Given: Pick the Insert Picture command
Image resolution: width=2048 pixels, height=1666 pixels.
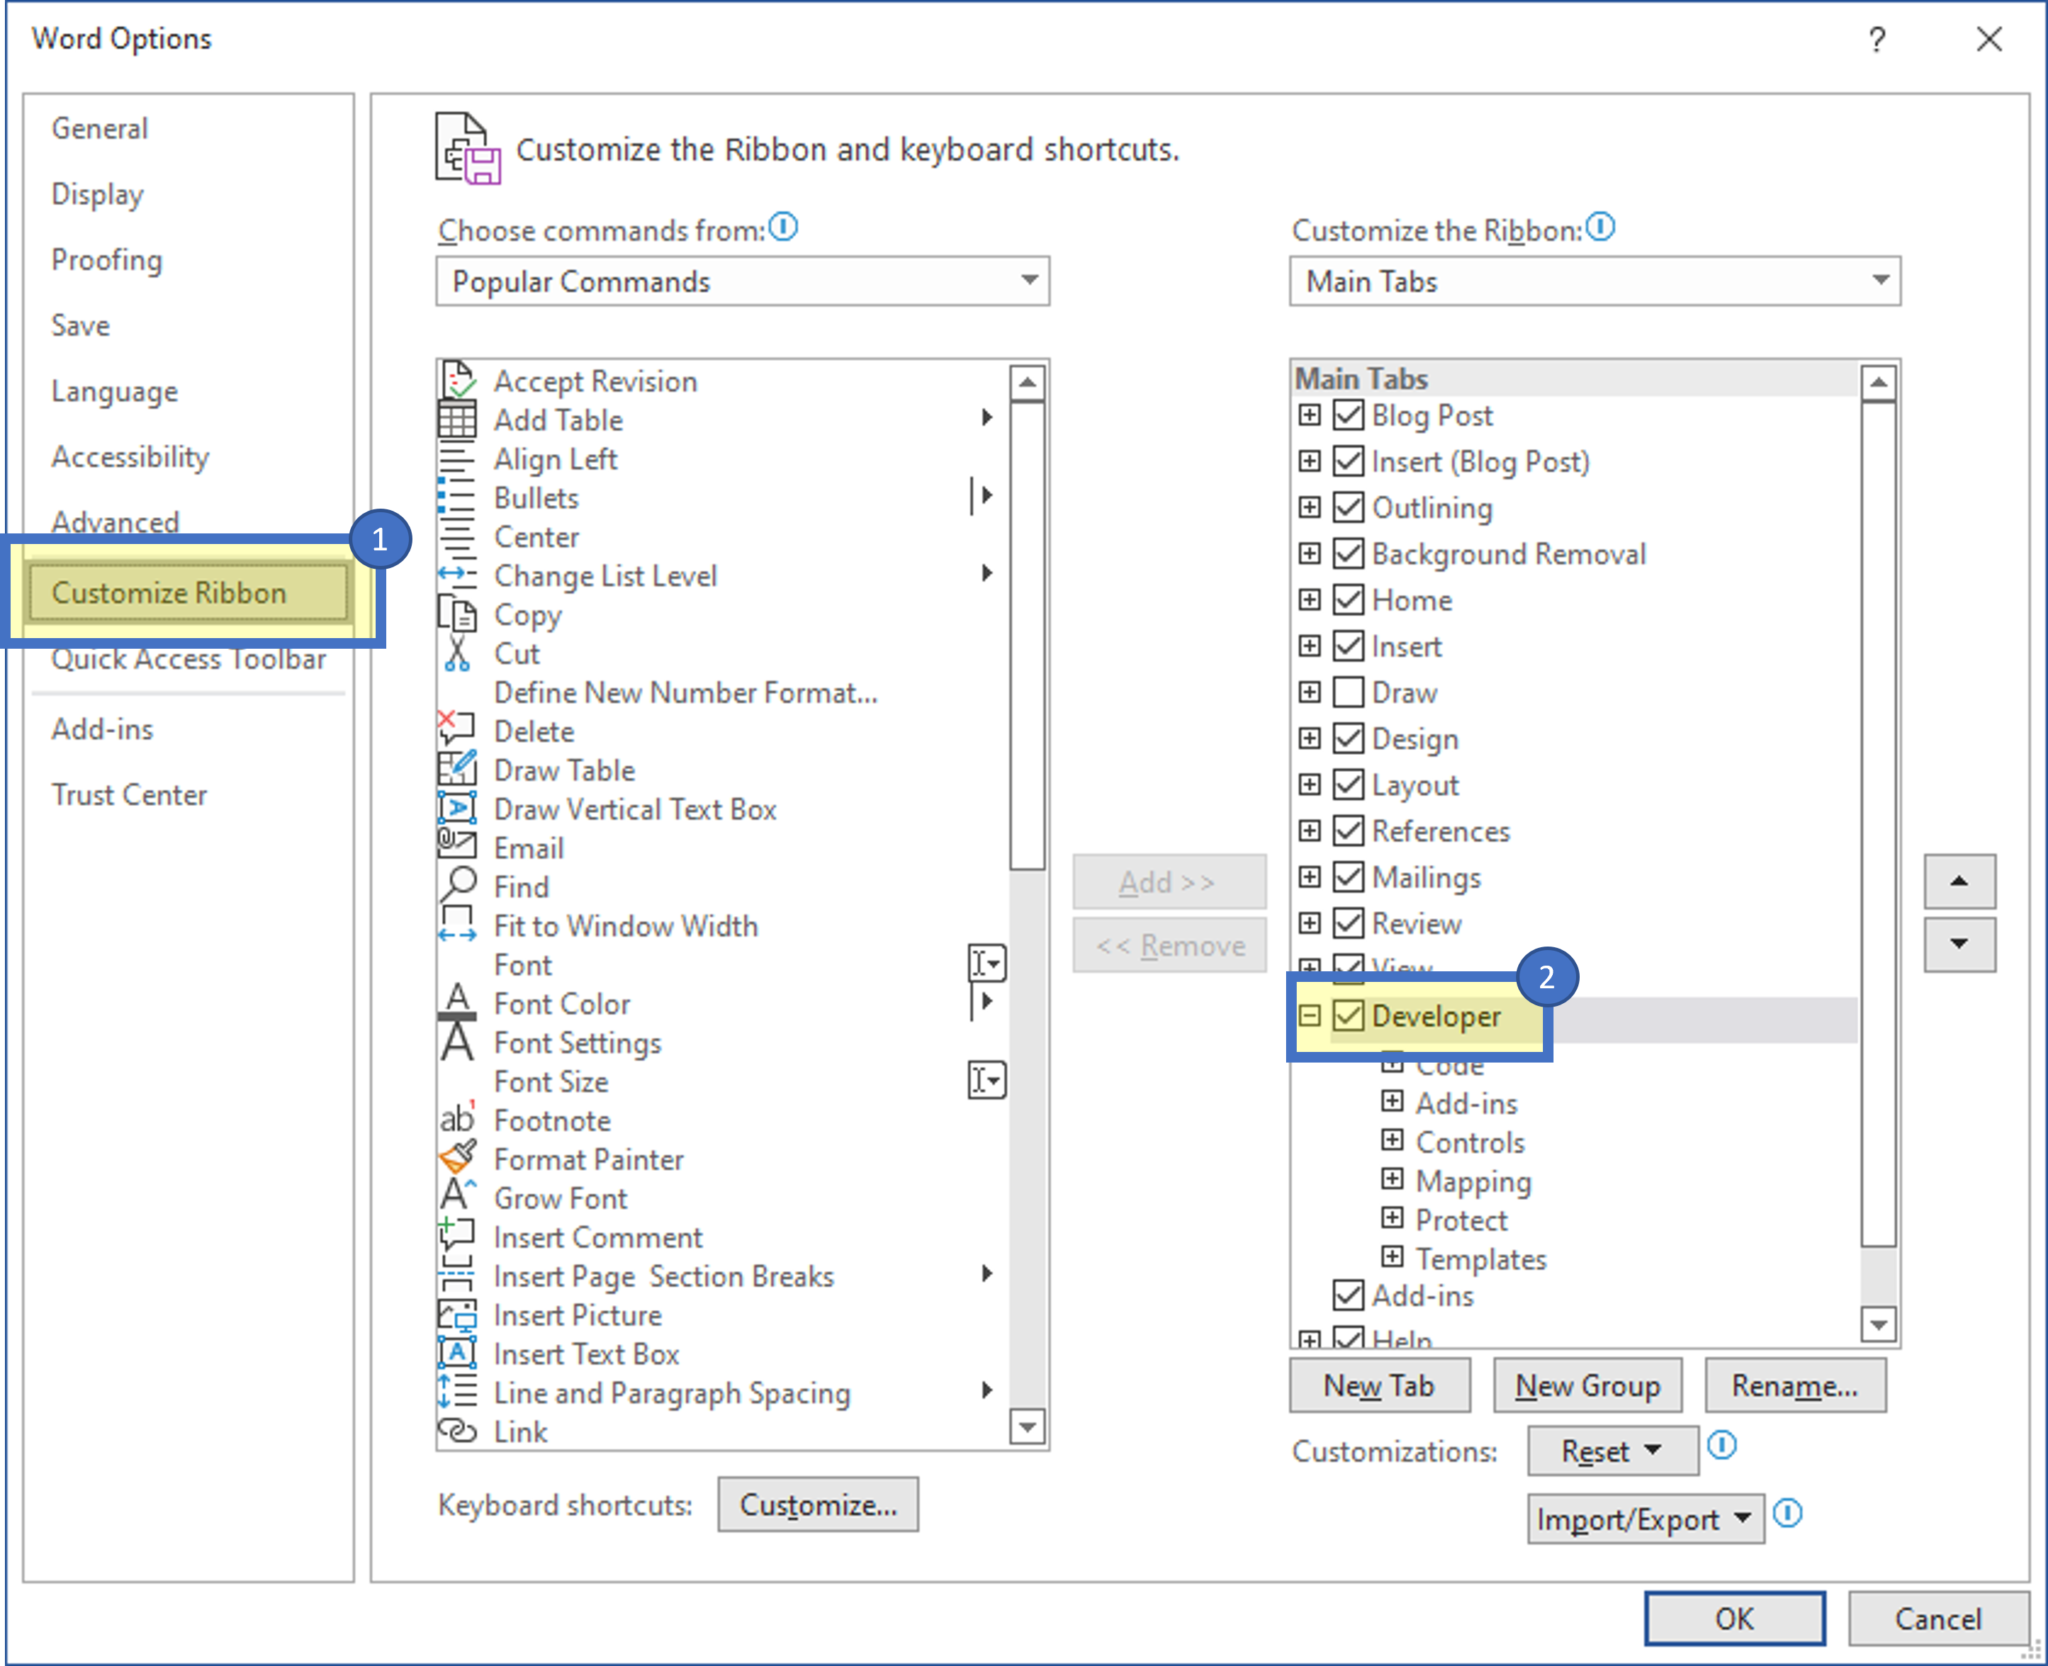Looking at the screenshot, I should [577, 1314].
